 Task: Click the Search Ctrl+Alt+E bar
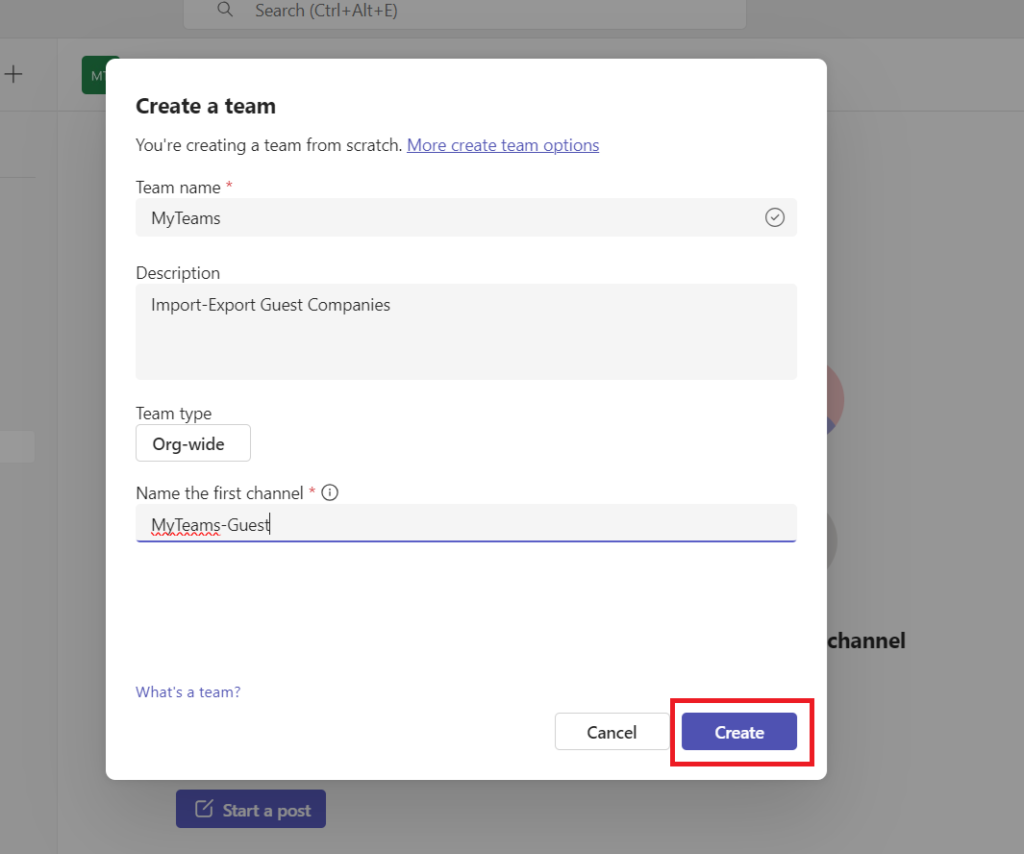[465, 12]
